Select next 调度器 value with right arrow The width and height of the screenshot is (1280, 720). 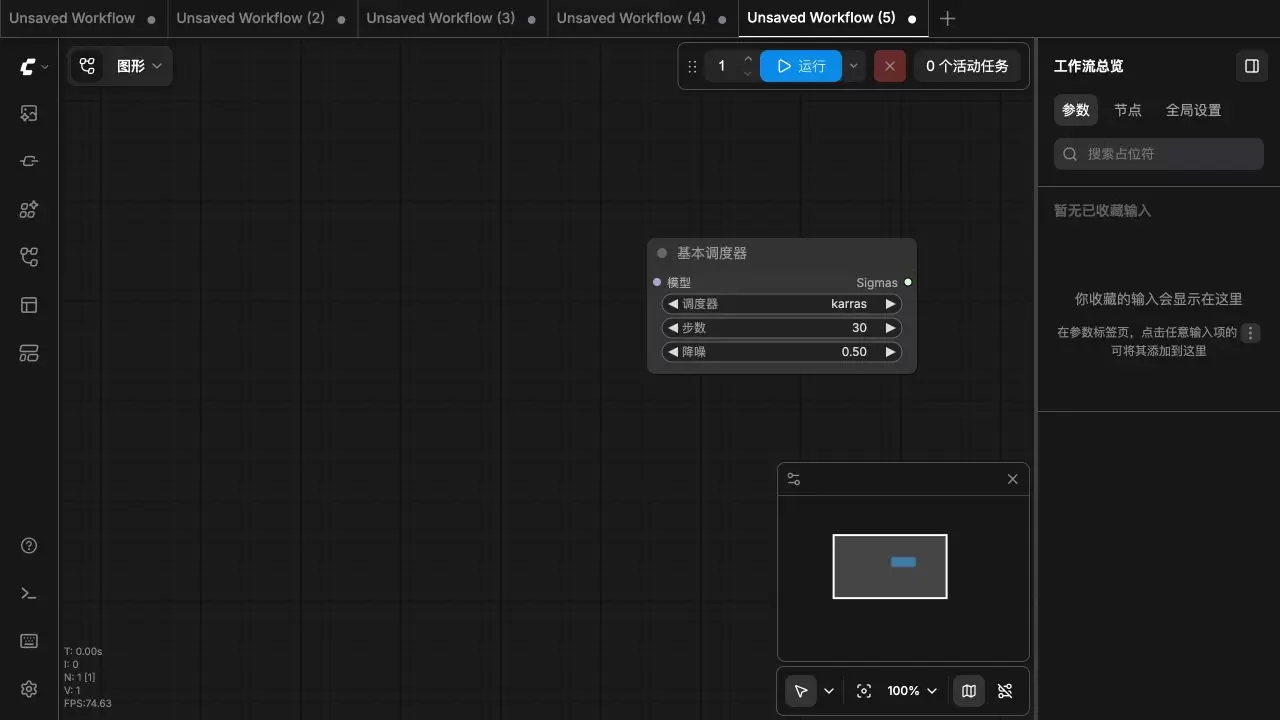pyautogui.click(x=890, y=304)
